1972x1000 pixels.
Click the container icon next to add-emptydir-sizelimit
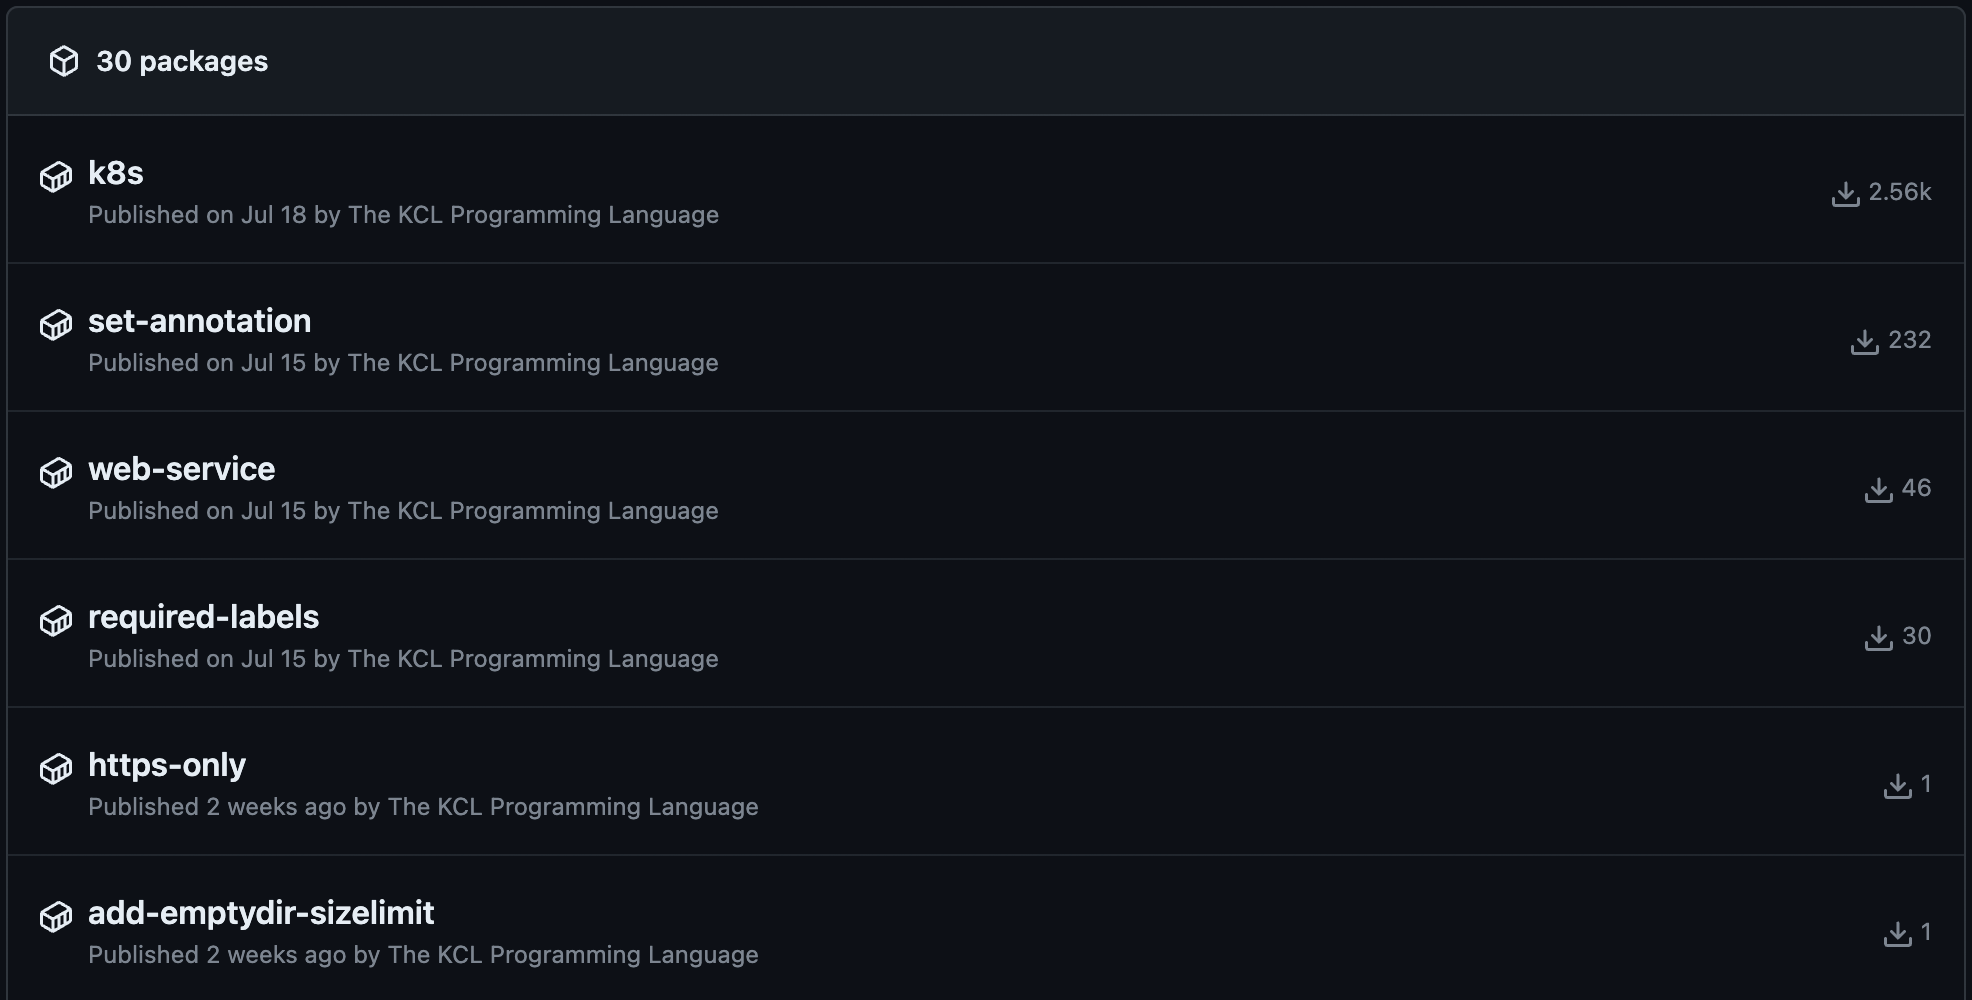coord(56,917)
